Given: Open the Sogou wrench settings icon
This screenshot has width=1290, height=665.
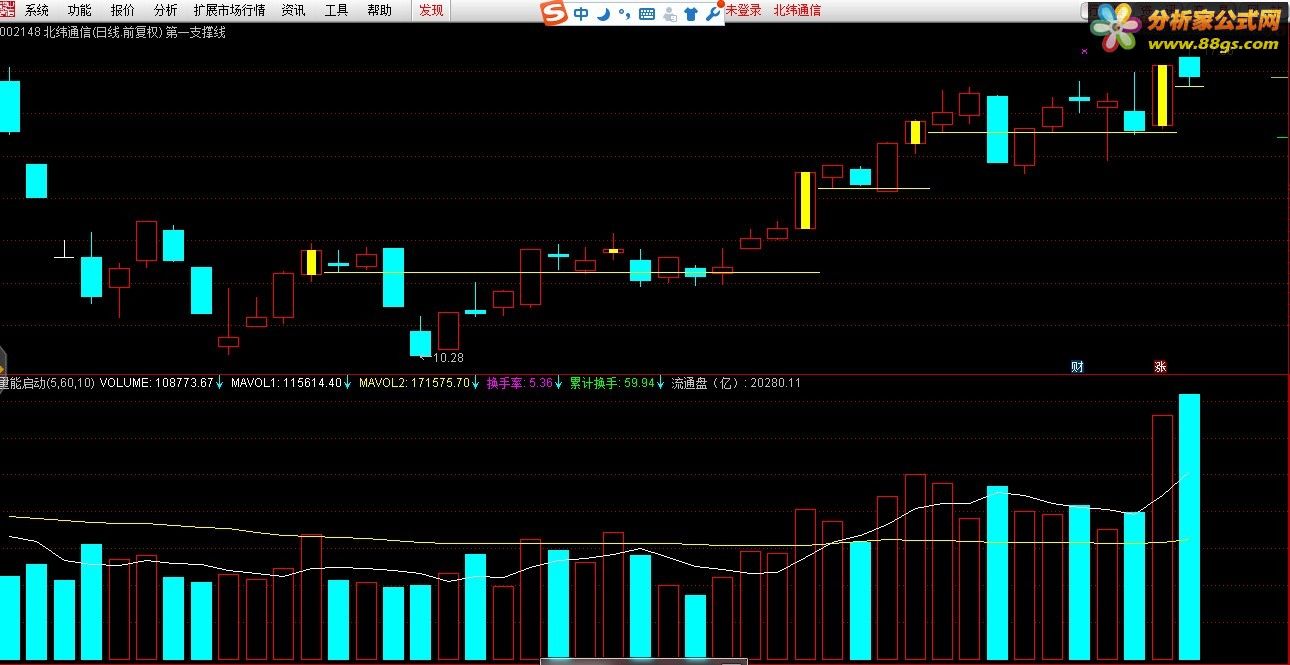Looking at the screenshot, I should (713, 14).
